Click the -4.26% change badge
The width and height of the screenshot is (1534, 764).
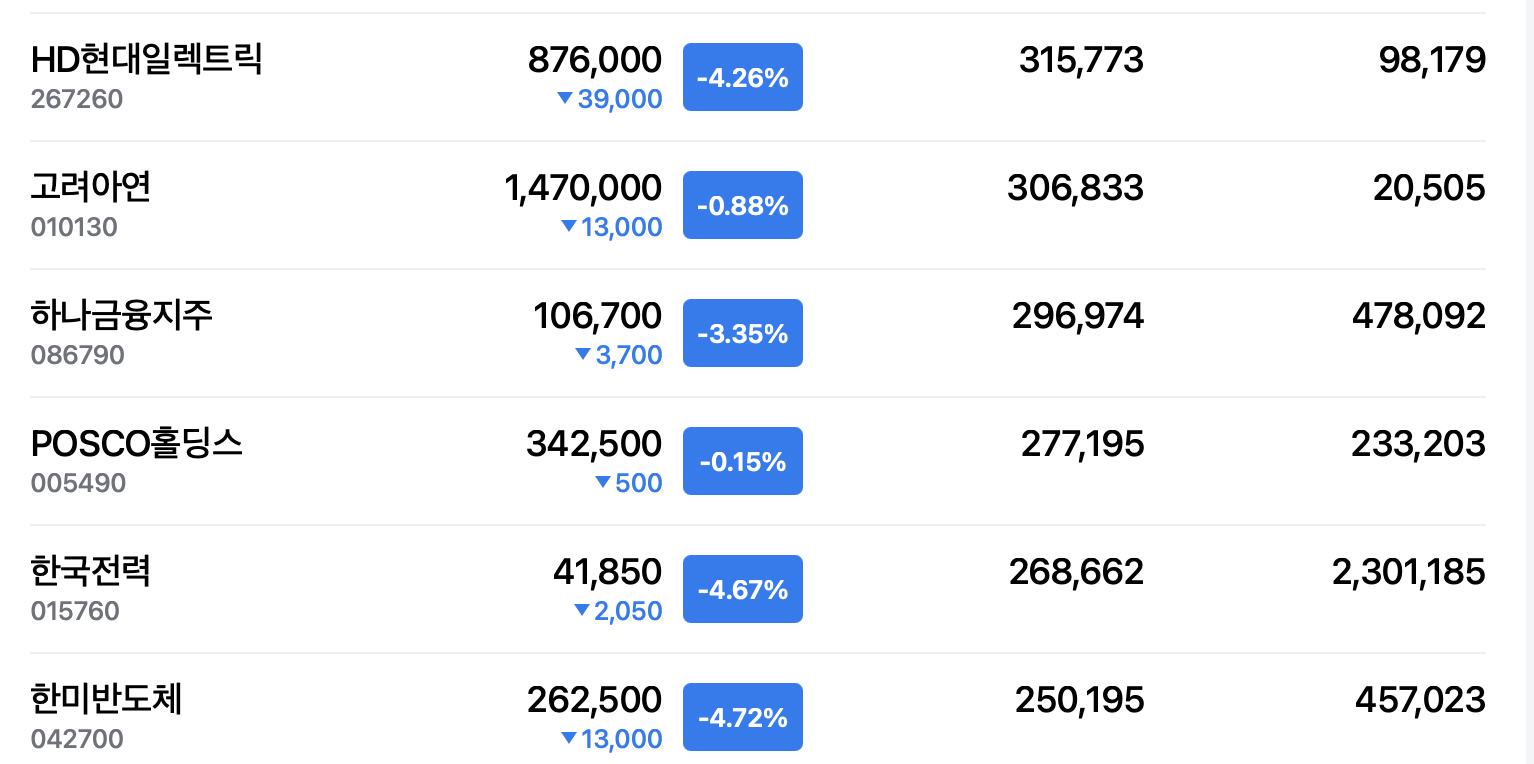[x=742, y=77]
